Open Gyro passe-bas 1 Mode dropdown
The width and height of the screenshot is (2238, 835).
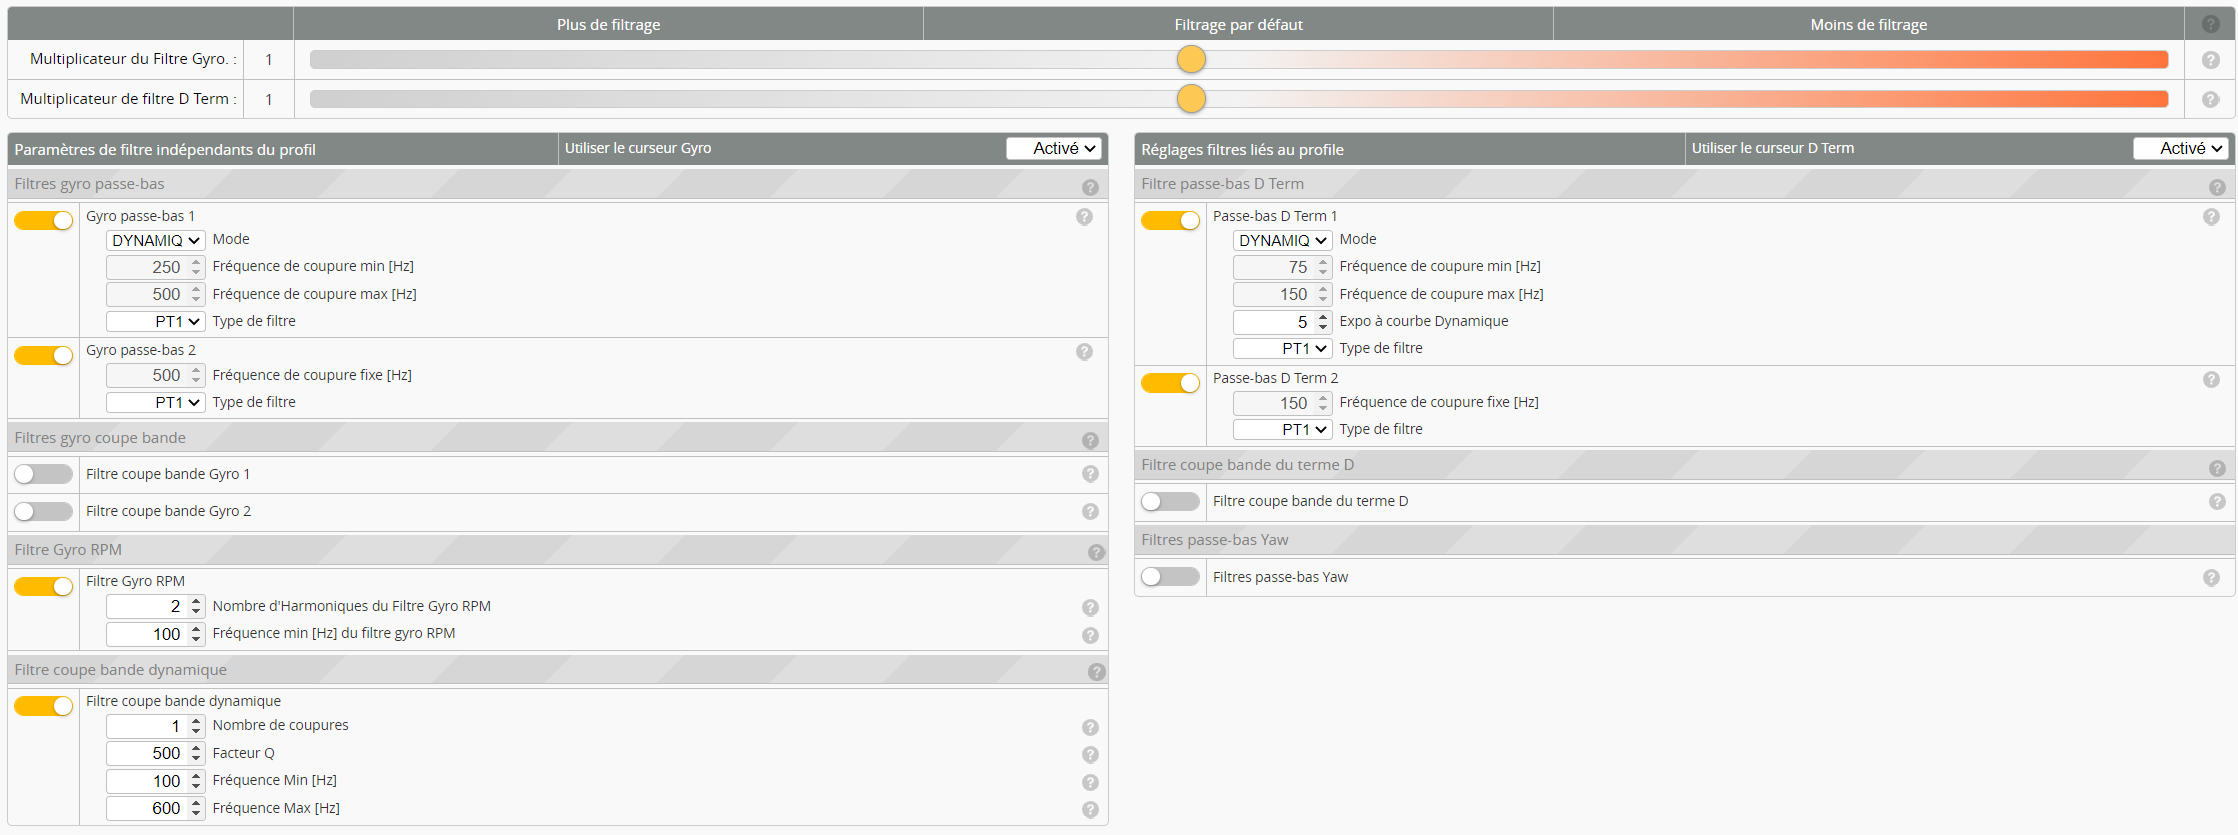pyautogui.click(x=155, y=241)
